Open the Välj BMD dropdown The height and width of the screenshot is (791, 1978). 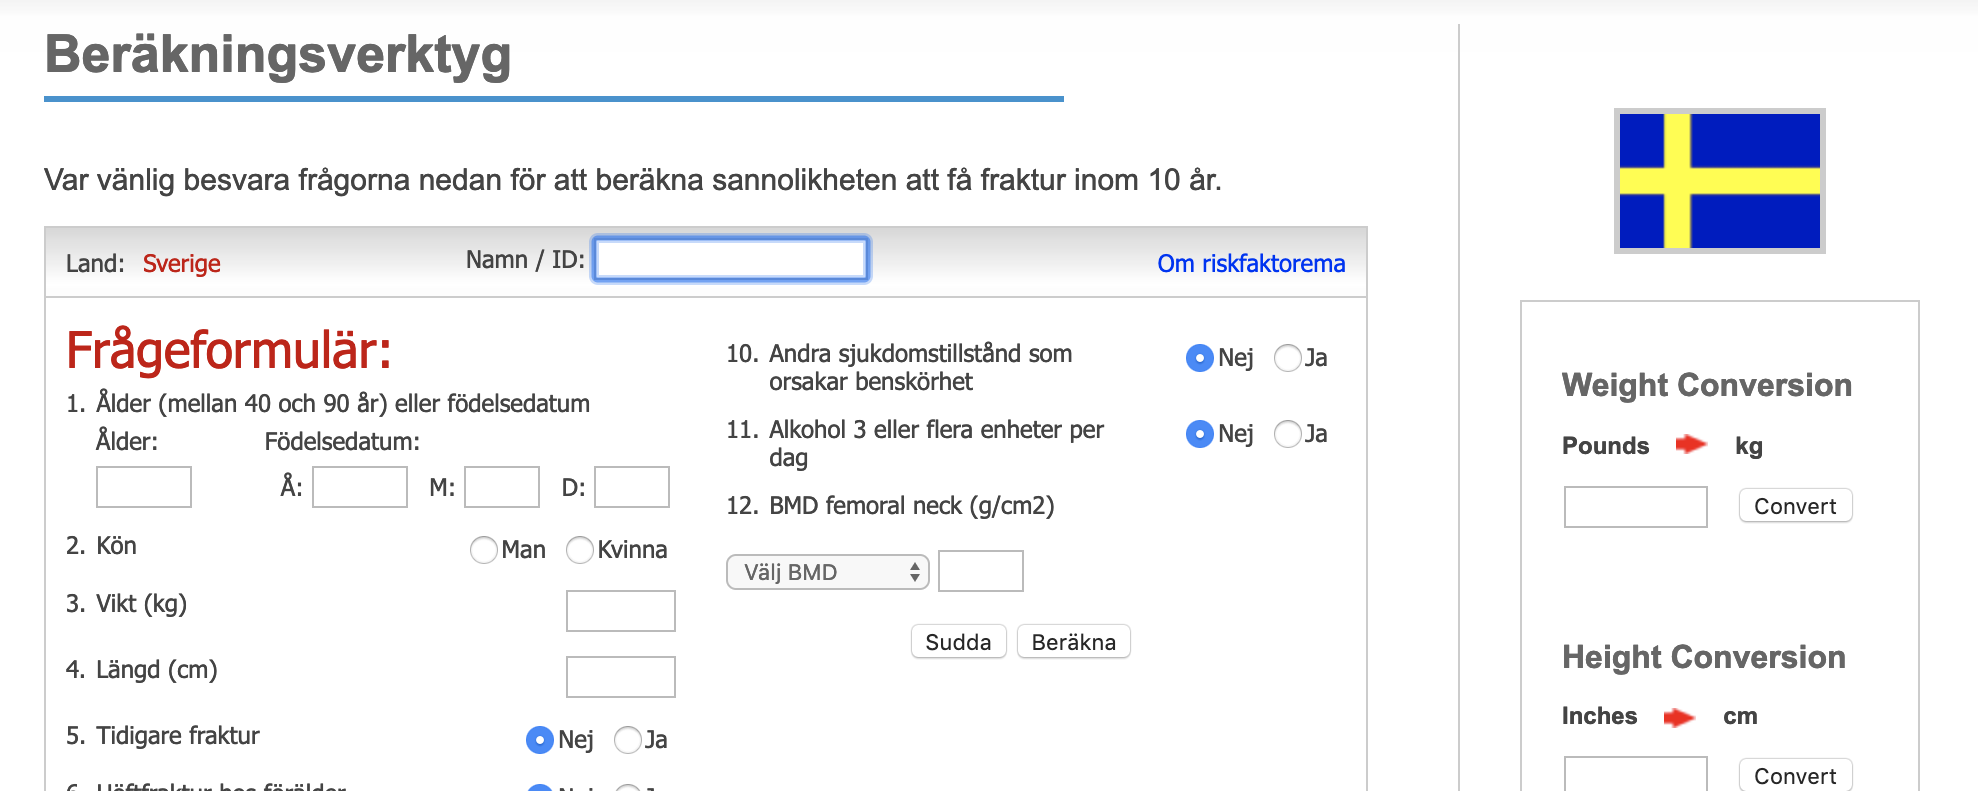(828, 572)
